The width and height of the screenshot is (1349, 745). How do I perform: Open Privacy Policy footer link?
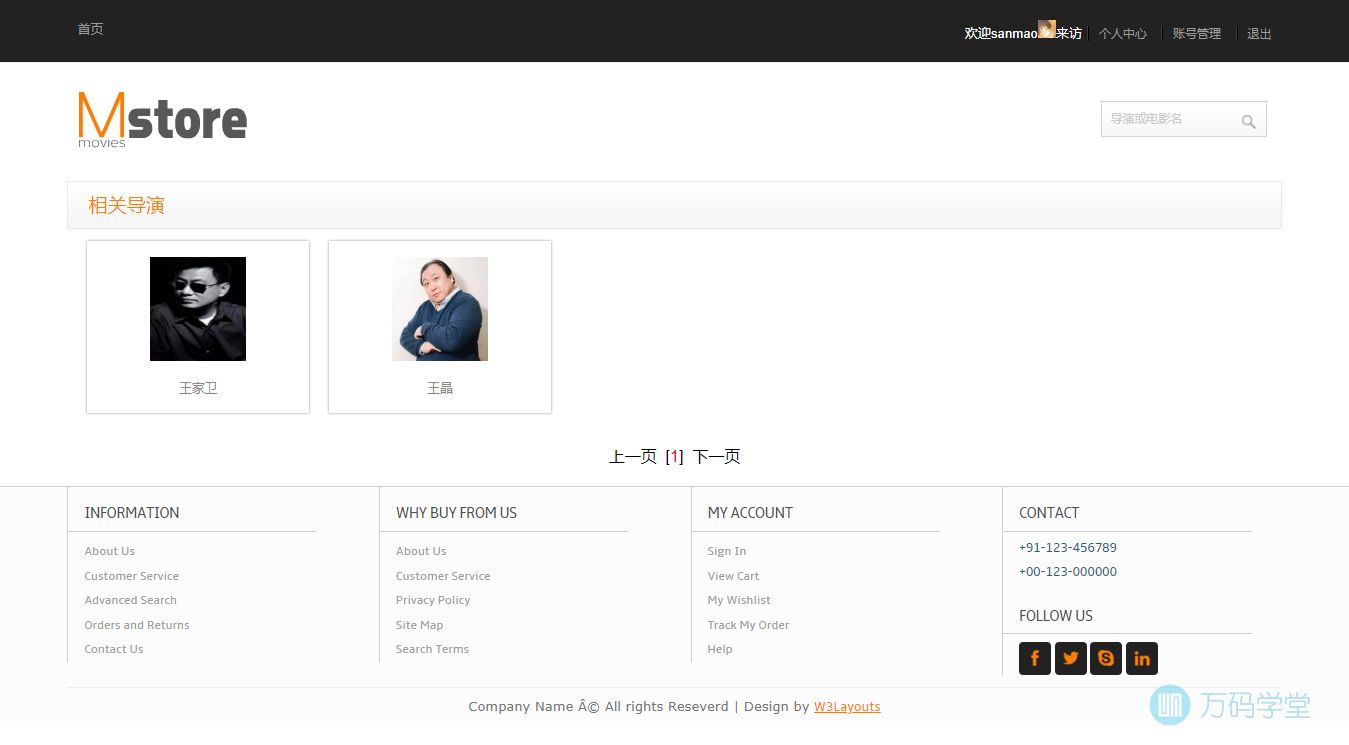[x=433, y=600]
